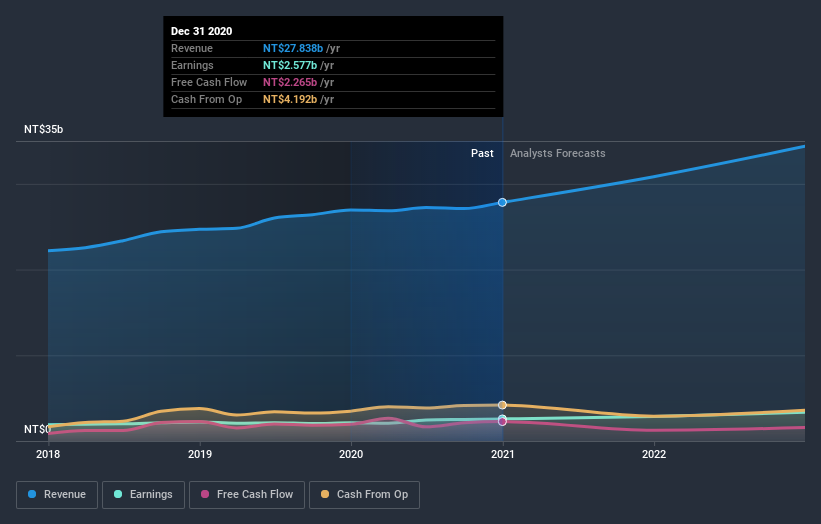821x524 pixels.
Task: Click the 'Revenue' row label in tooltip
Action: [192, 48]
